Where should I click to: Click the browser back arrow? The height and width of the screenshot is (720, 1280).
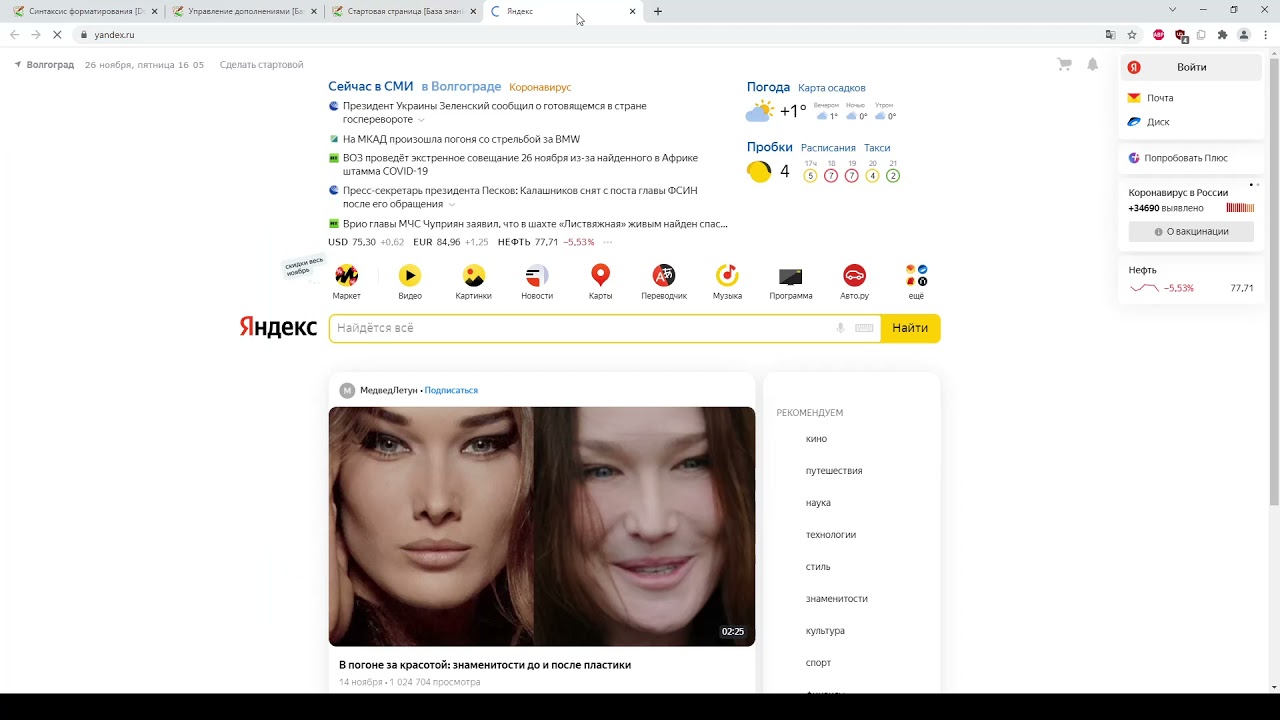click(x=14, y=34)
